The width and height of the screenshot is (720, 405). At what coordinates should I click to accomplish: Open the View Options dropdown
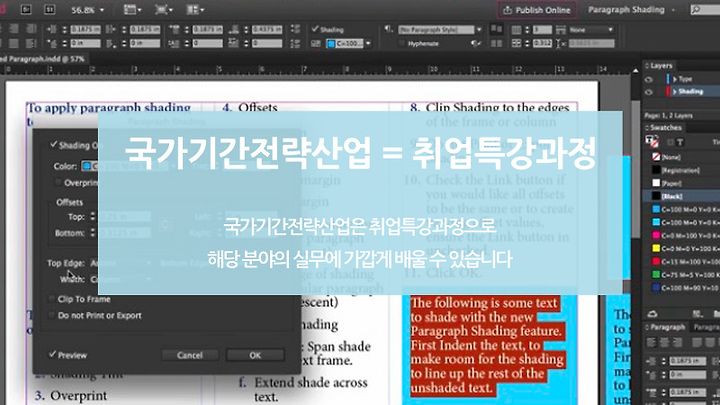pyautogui.click(x=132, y=10)
